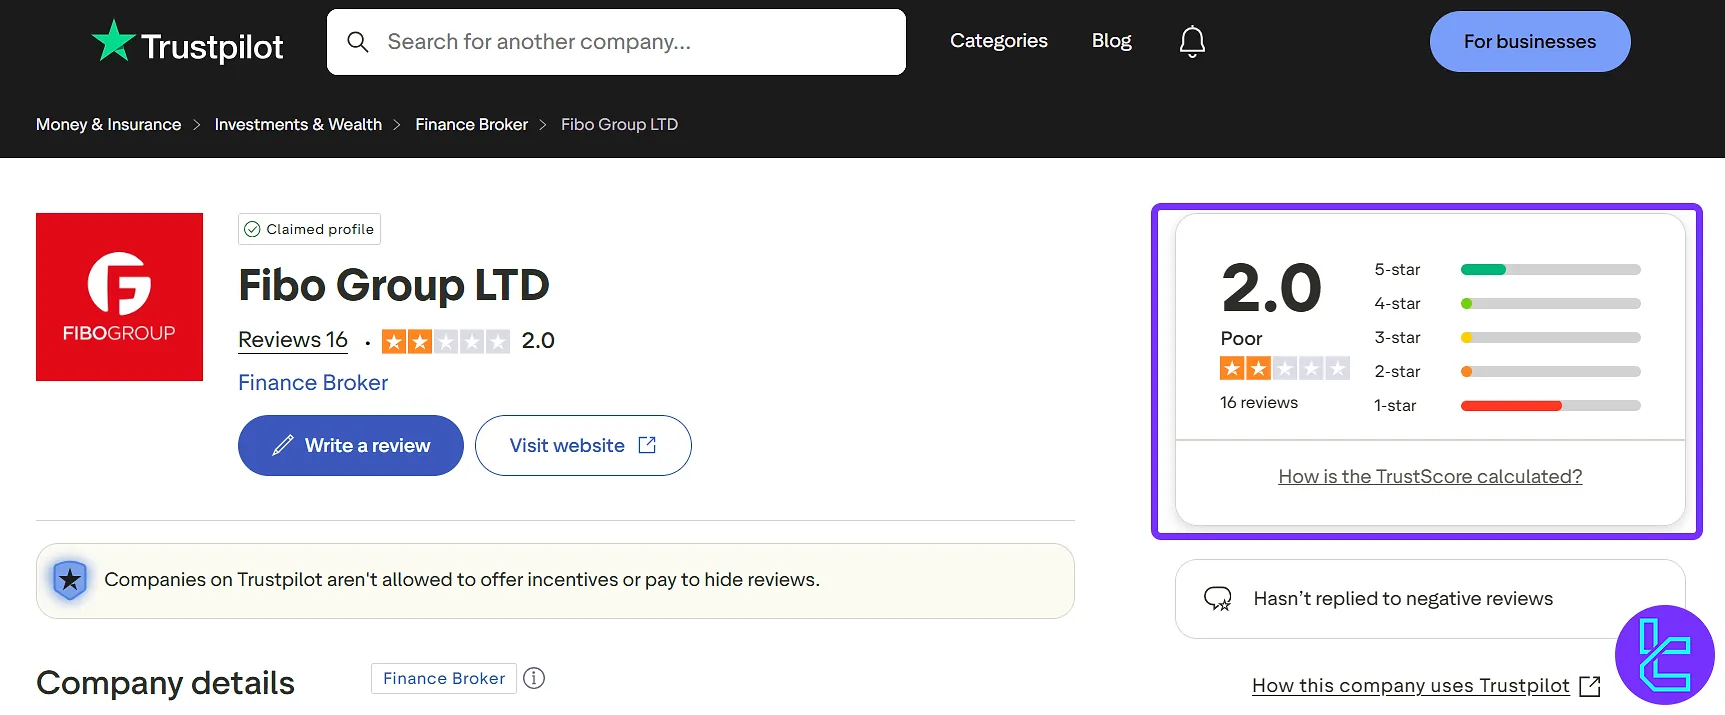Click the Fibo Group red logo
The image size is (1725, 715).
pyautogui.click(x=119, y=297)
